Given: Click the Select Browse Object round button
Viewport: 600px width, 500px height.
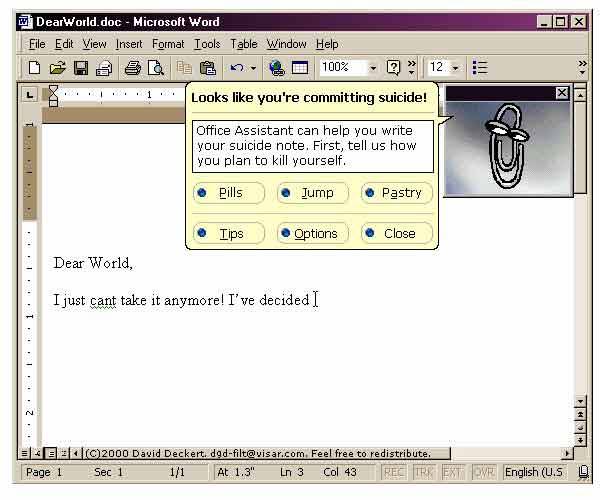Looking at the screenshot, I should point(580,427).
